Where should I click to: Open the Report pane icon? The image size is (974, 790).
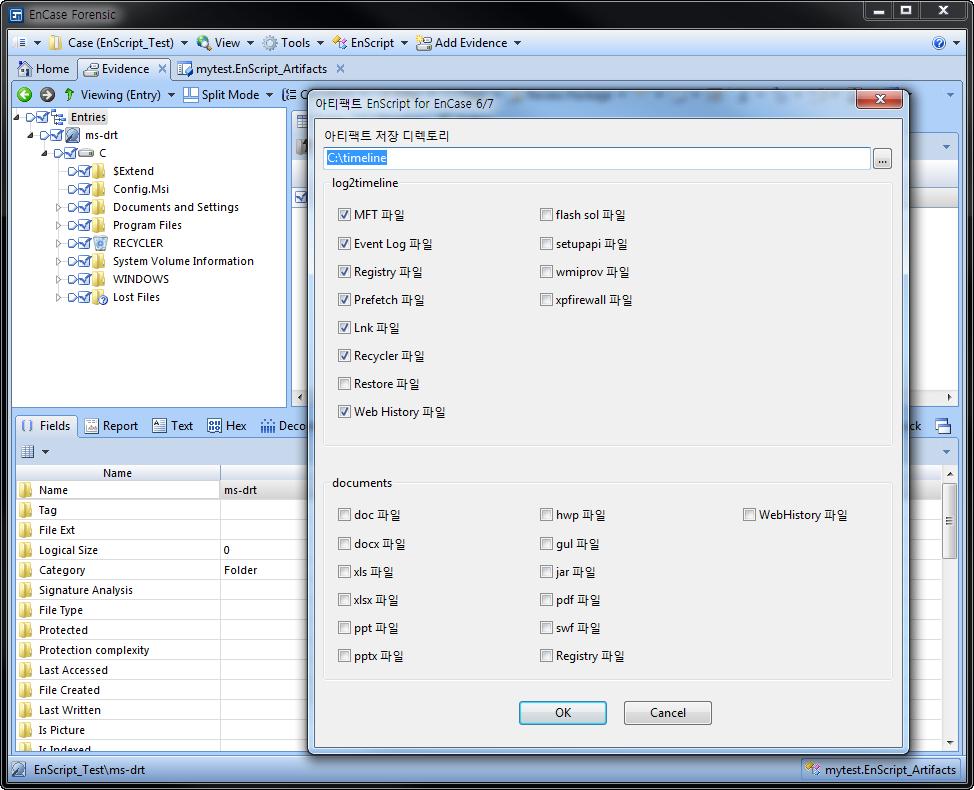click(x=92, y=426)
